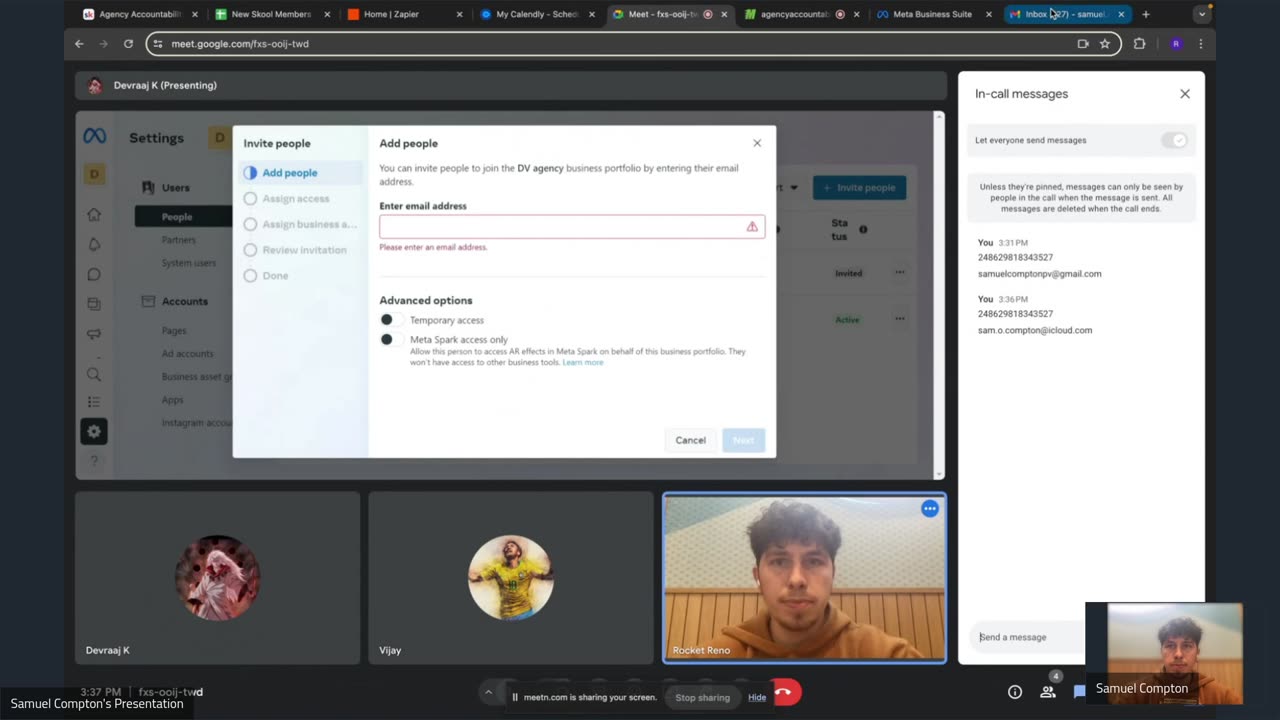The width and height of the screenshot is (1280, 720).
Task: Open a new Chrome tab
Action: 1146,14
